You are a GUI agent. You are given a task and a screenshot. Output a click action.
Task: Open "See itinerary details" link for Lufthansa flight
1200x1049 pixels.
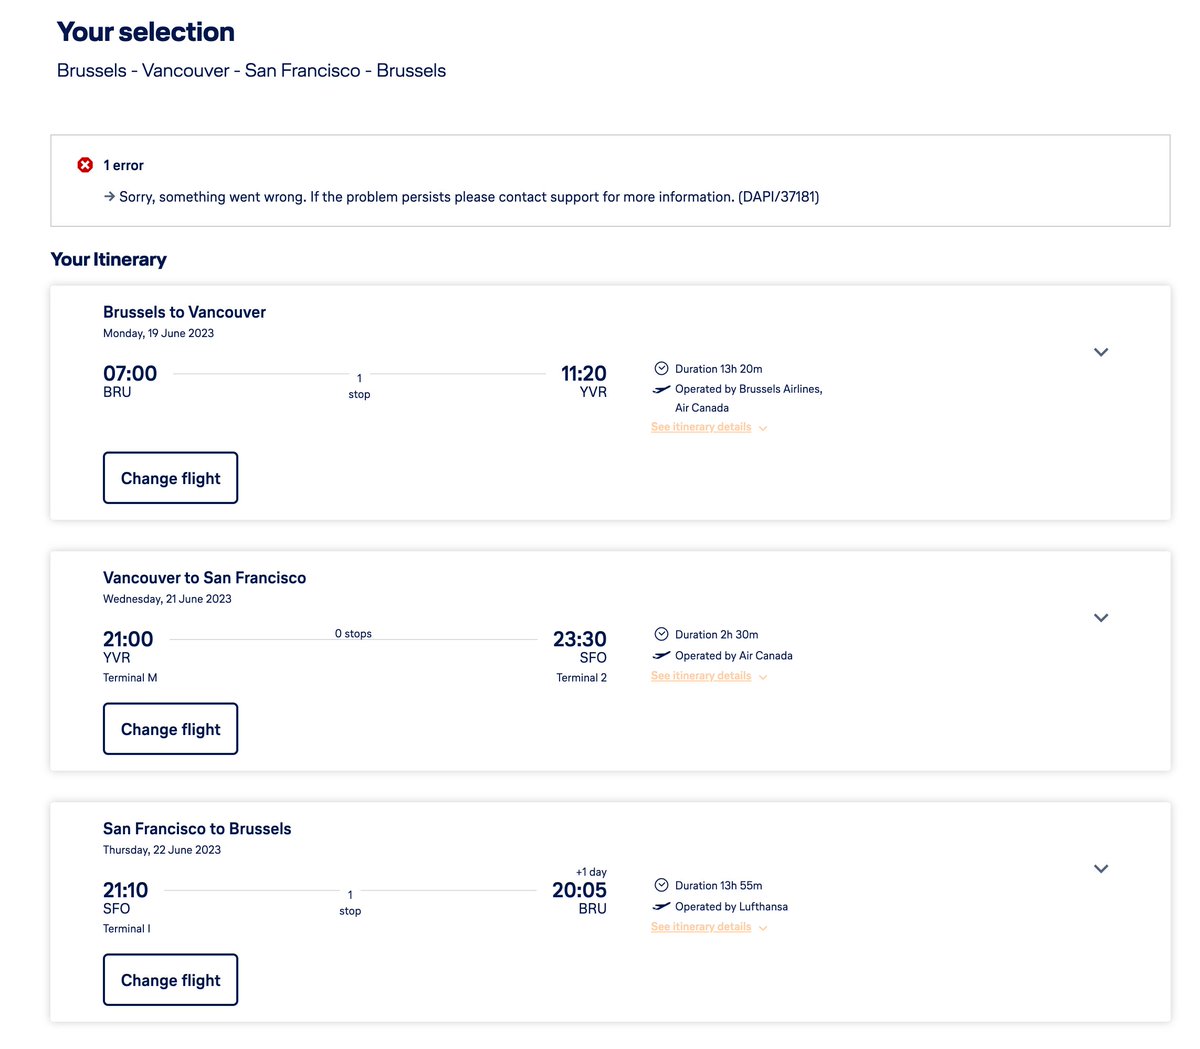(x=701, y=927)
